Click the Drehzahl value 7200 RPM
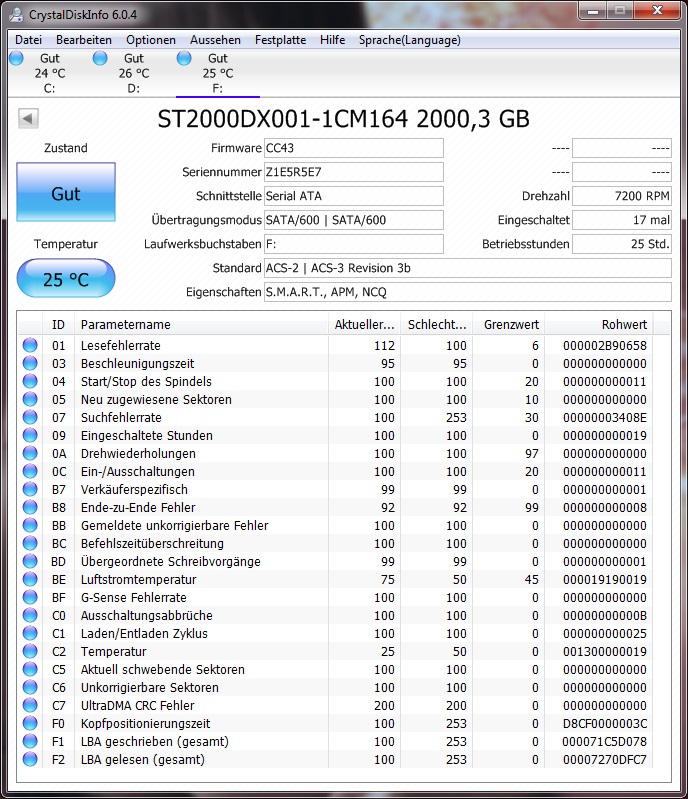 pos(622,196)
